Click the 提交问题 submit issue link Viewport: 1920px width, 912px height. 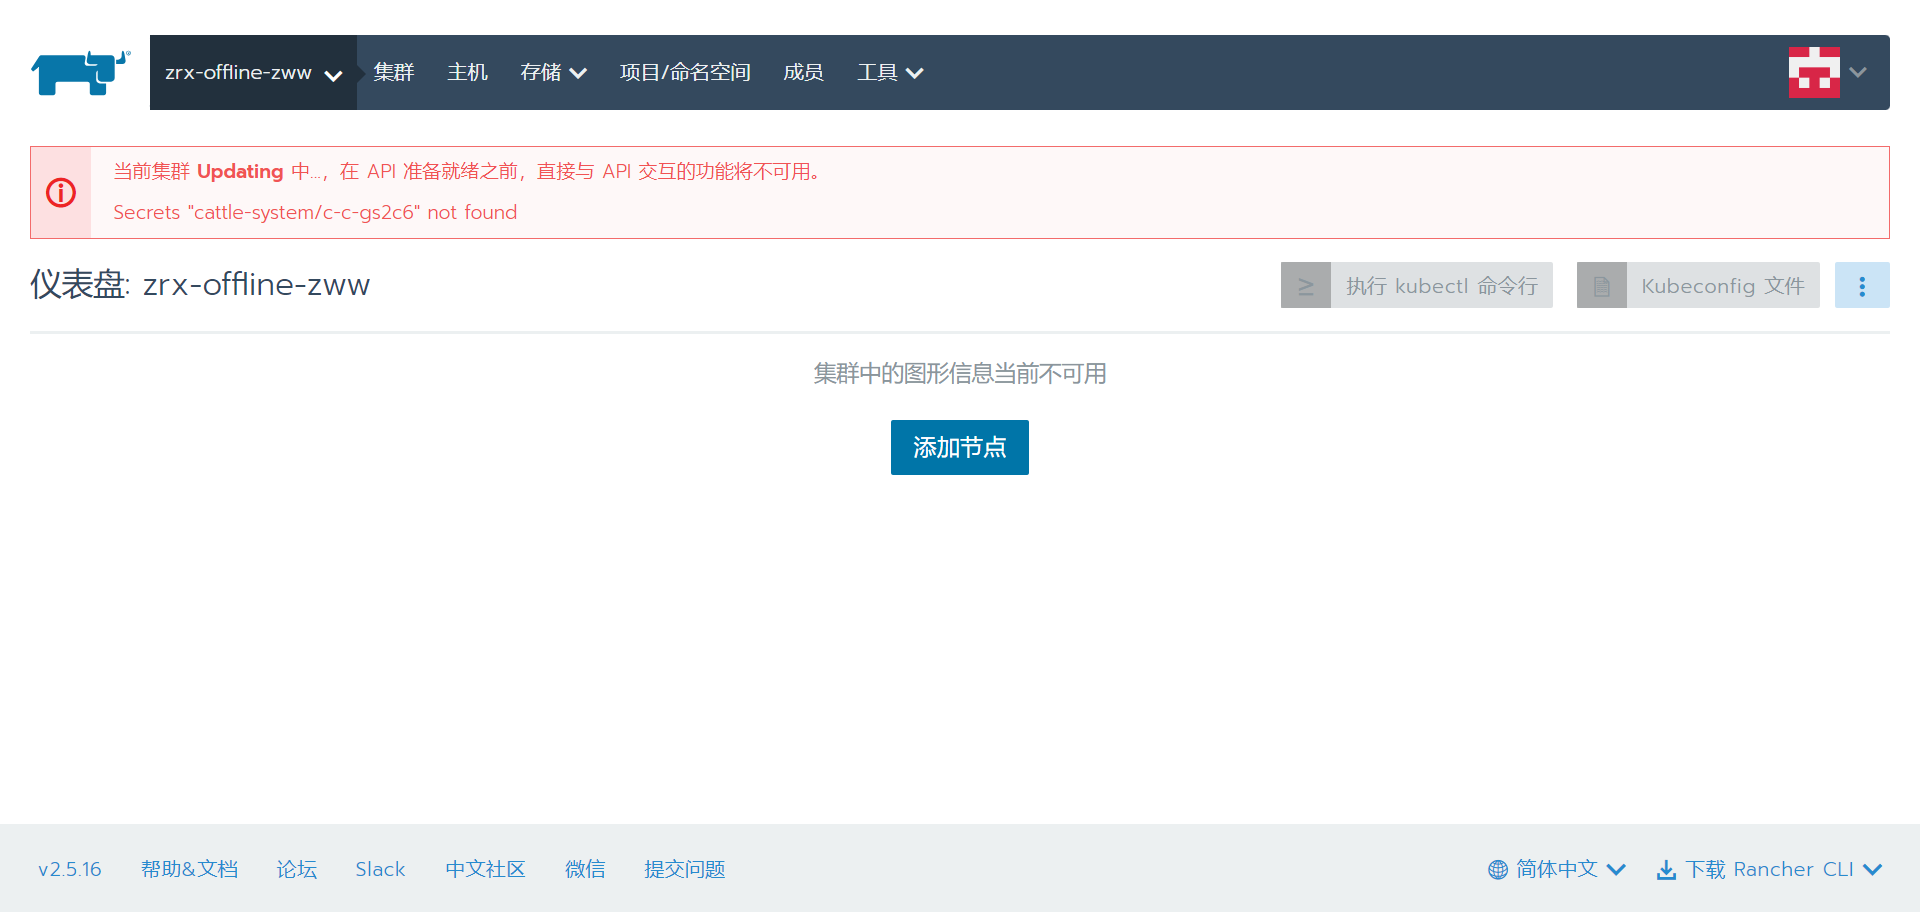684,870
